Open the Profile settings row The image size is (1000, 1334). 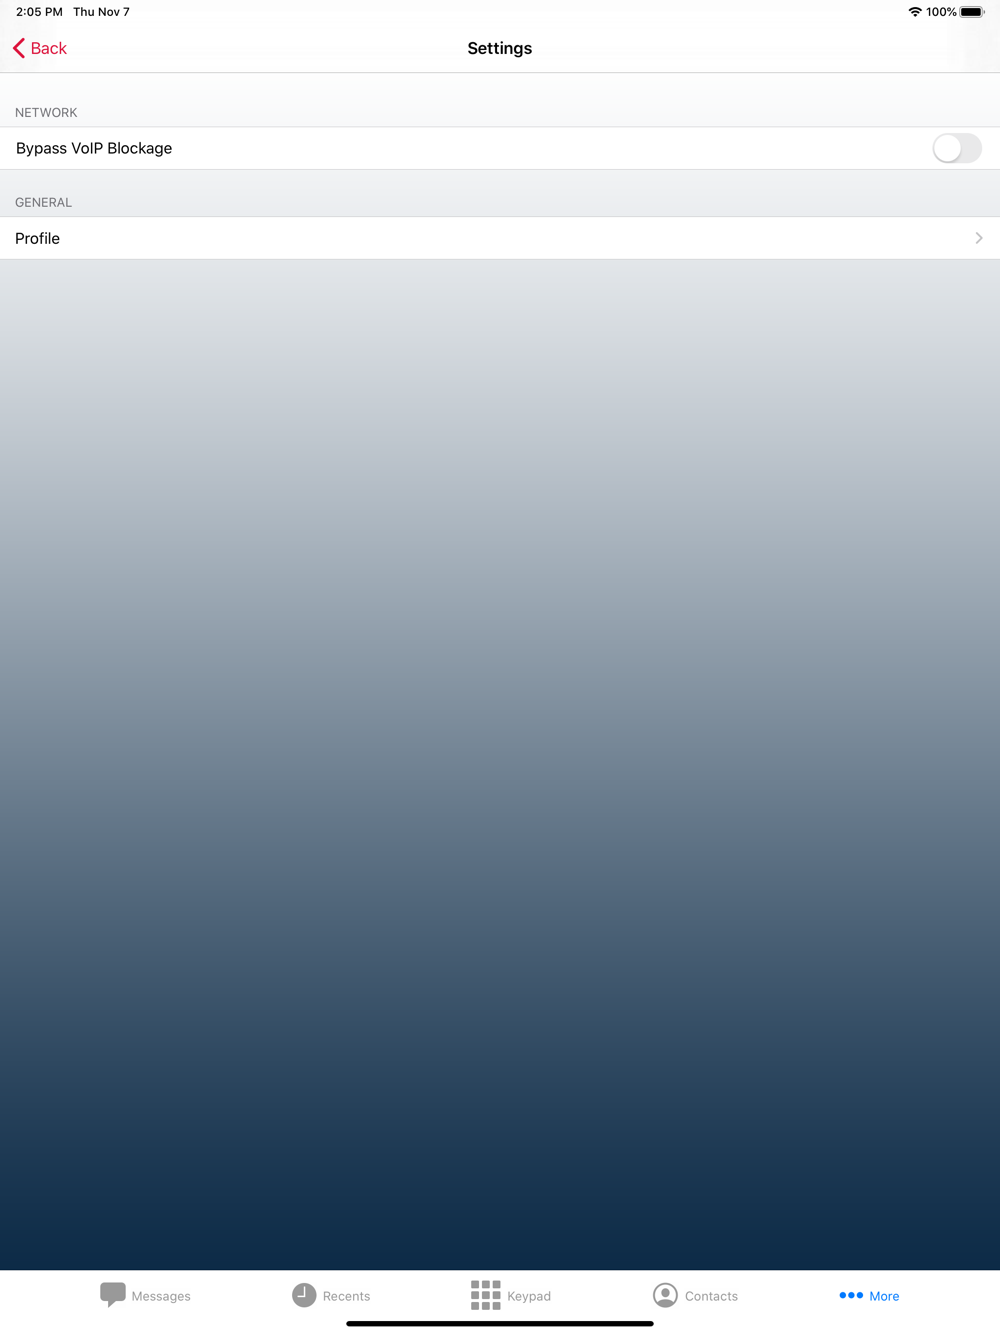pyautogui.click(x=500, y=238)
